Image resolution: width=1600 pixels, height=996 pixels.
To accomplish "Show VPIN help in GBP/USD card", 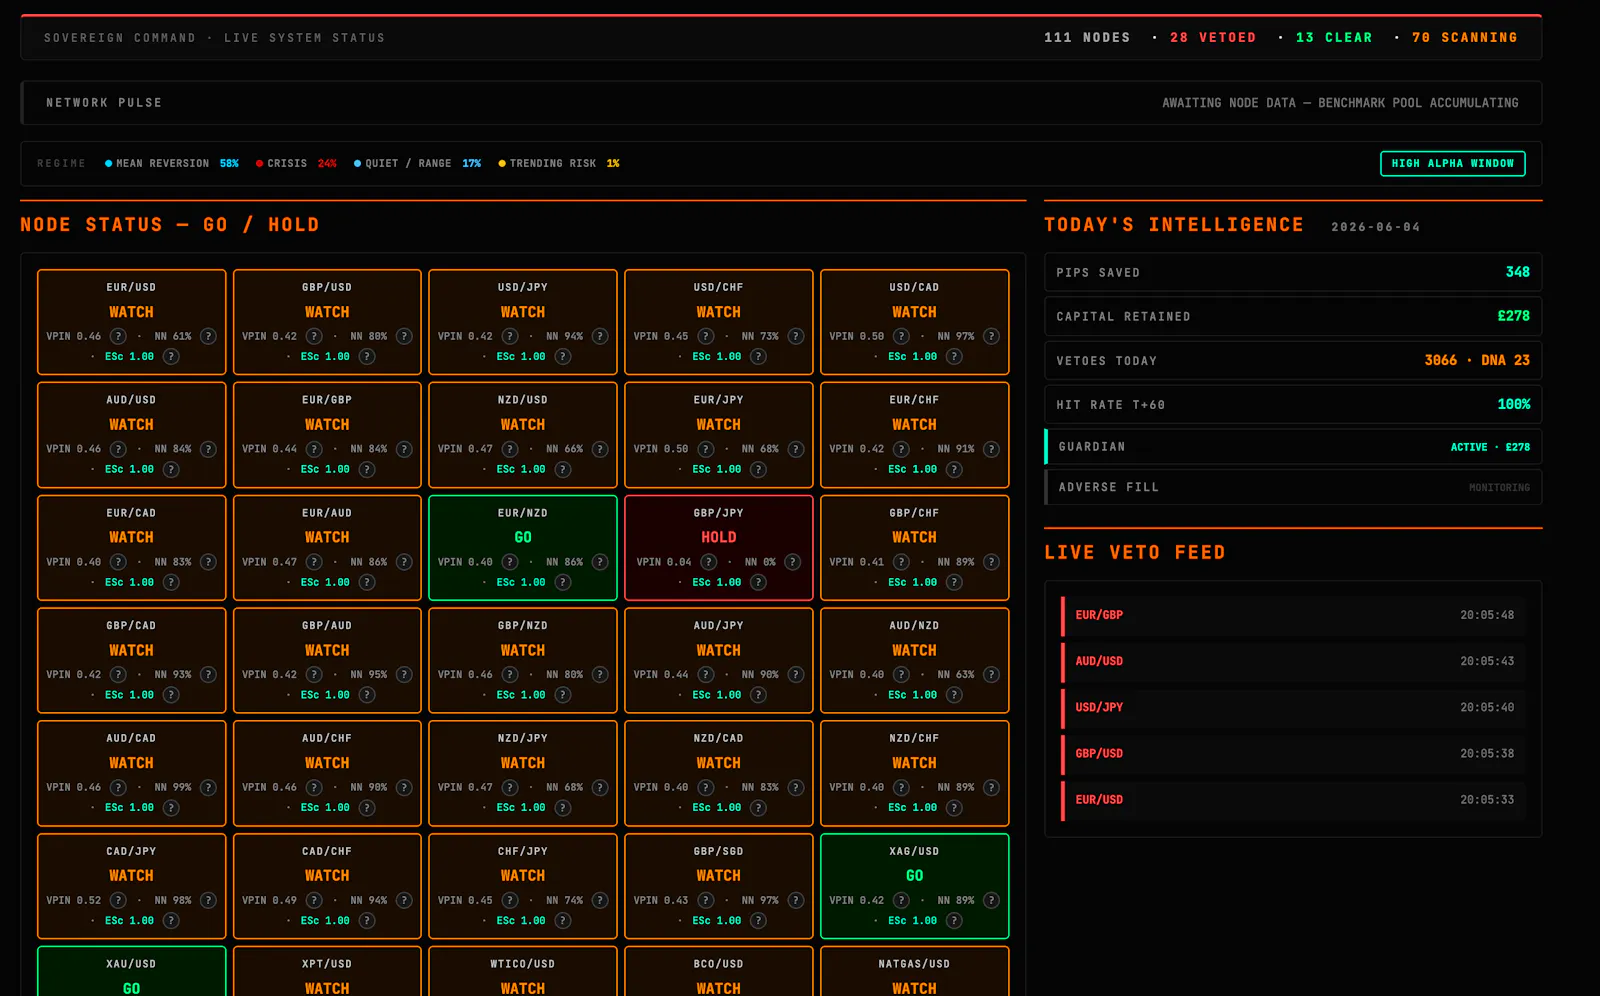I will (x=314, y=336).
